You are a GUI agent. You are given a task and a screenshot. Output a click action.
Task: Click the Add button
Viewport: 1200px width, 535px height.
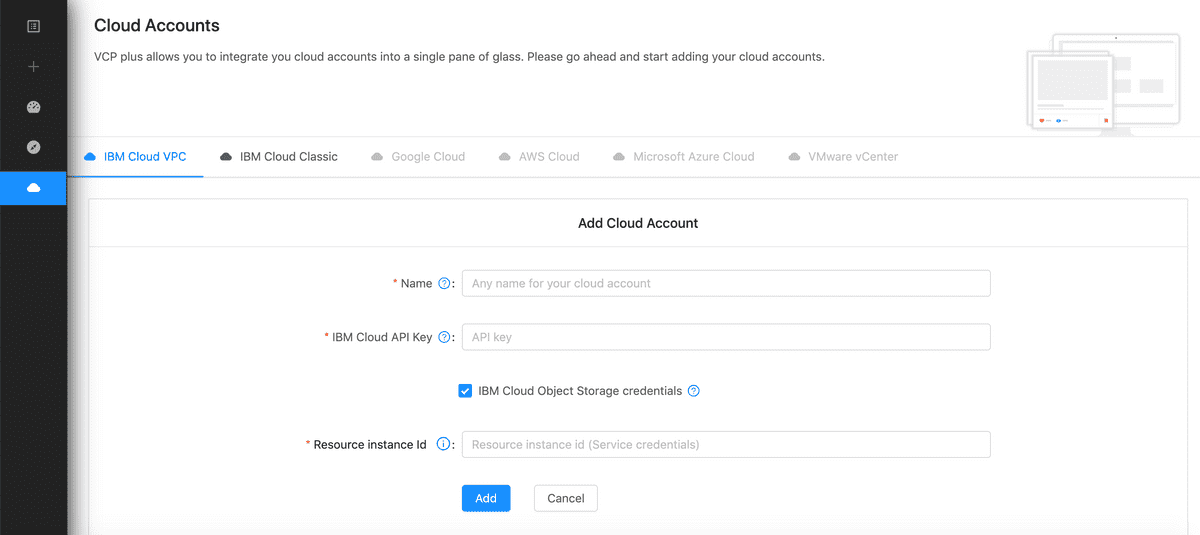pos(486,498)
